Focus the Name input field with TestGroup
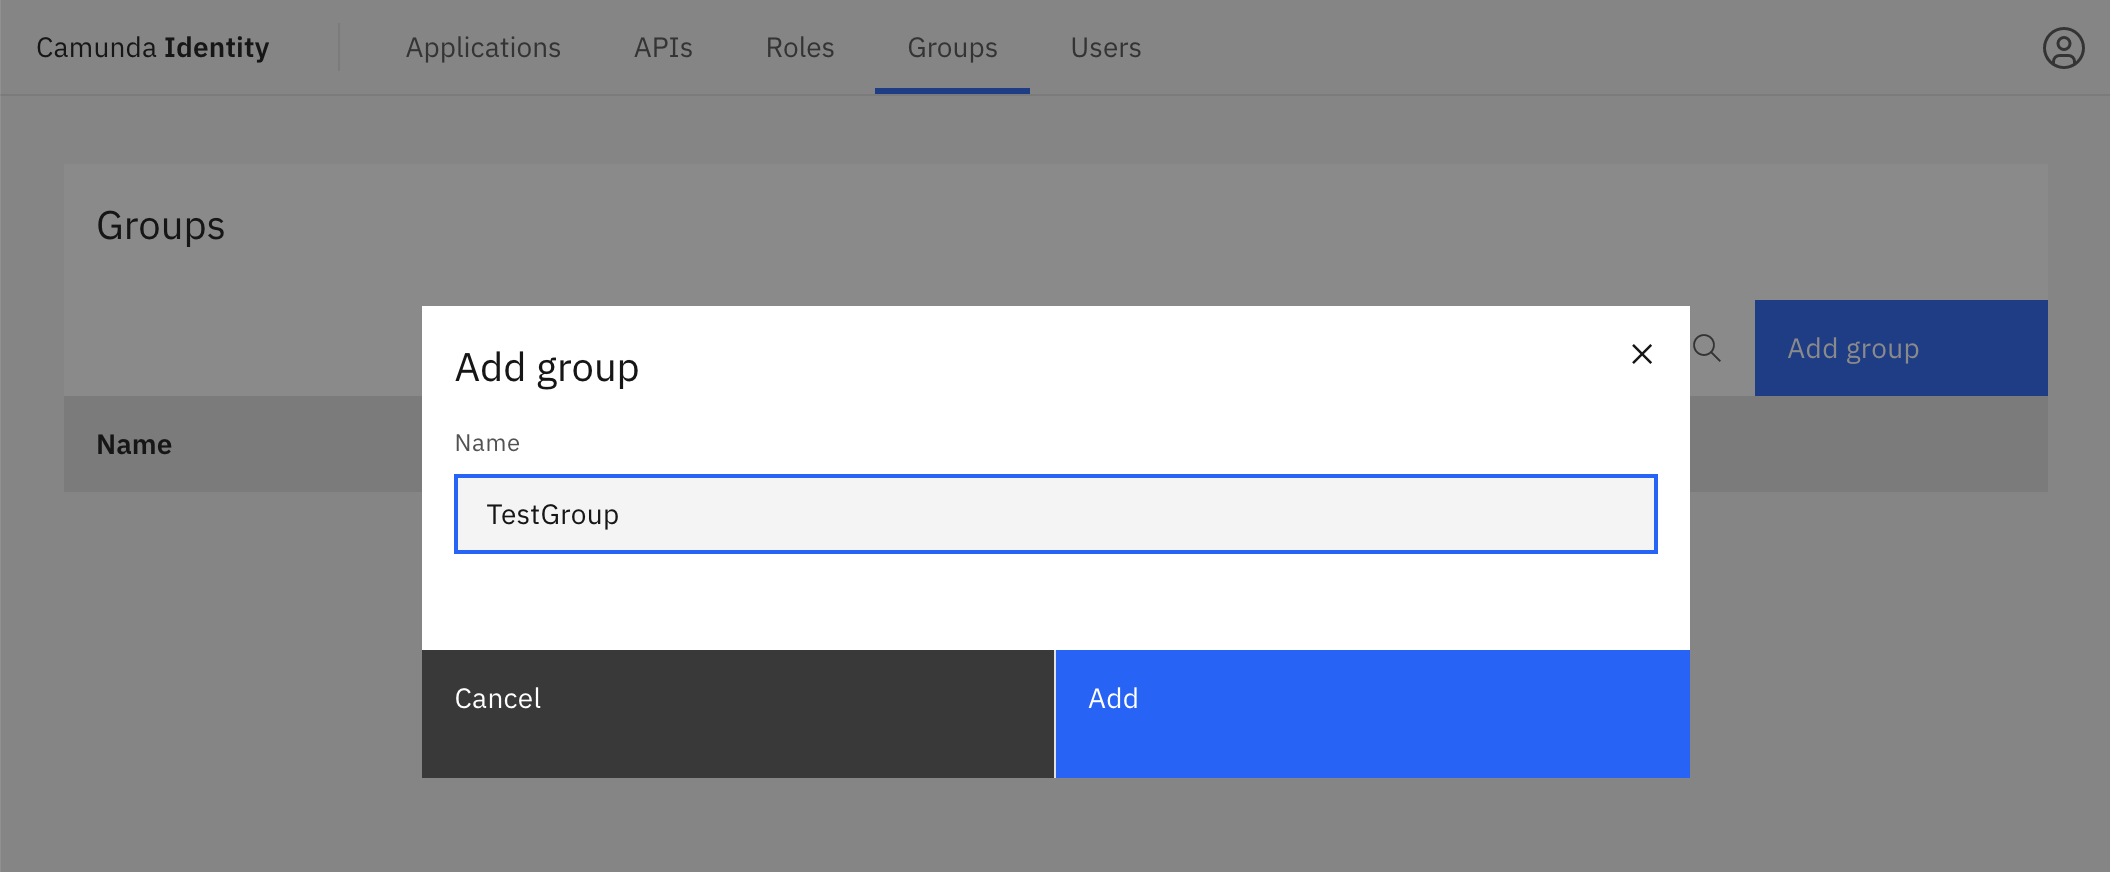This screenshot has width=2110, height=872. (x=1056, y=514)
